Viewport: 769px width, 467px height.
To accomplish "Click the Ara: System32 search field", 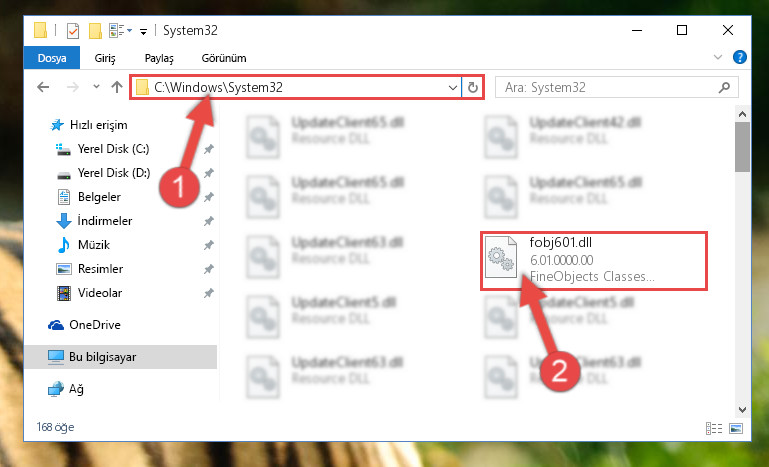I will click(x=607, y=87).
